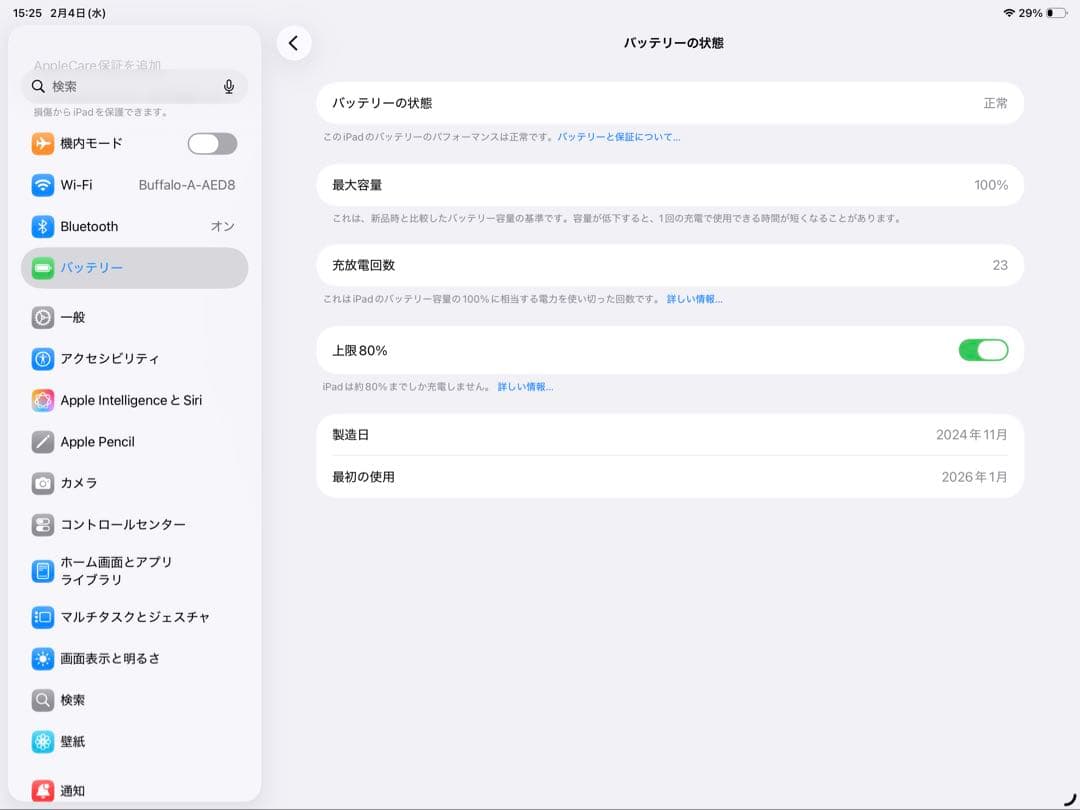Disable the 上限80% charging limit toggle
The width and height of the screenshot is (1080, 810).
tap(983, 350)
